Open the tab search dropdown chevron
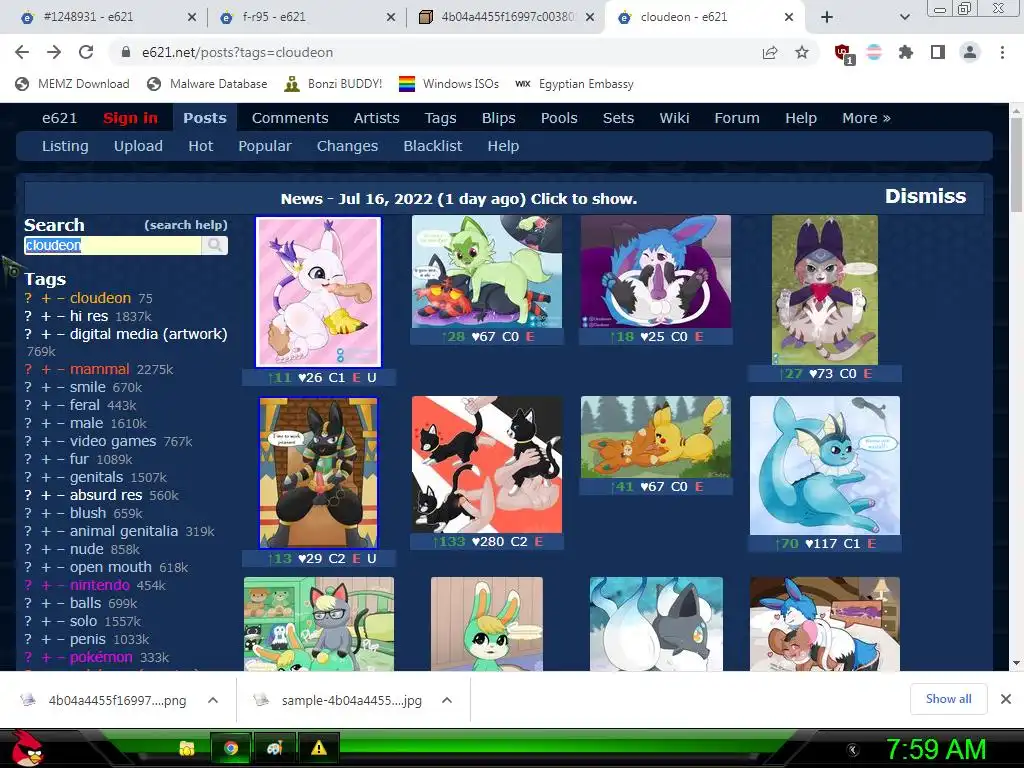Image resolution: width=1024 pixels, height=768 pixels. coord(904,17)
